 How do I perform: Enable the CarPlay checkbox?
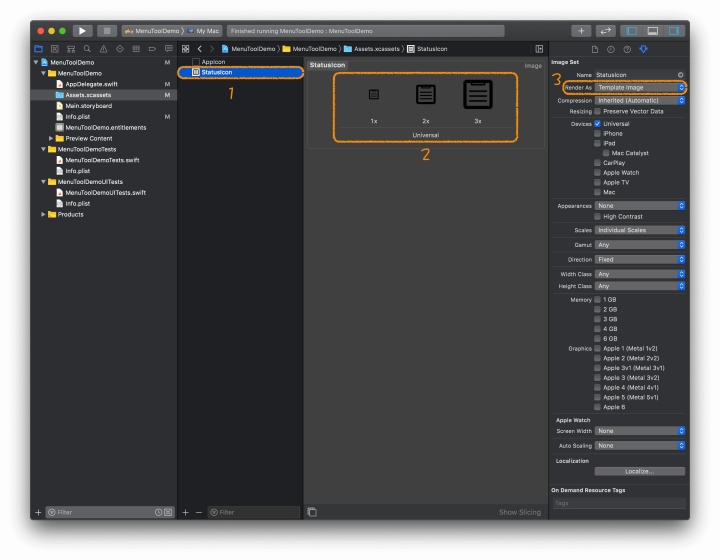(x=597, y=162)
